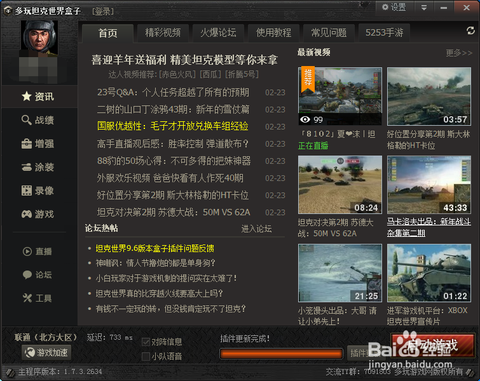Open forum post 坦克世界真的比穿越火线
This screenshot has width=480, height=381.
[x=159, y=293]
